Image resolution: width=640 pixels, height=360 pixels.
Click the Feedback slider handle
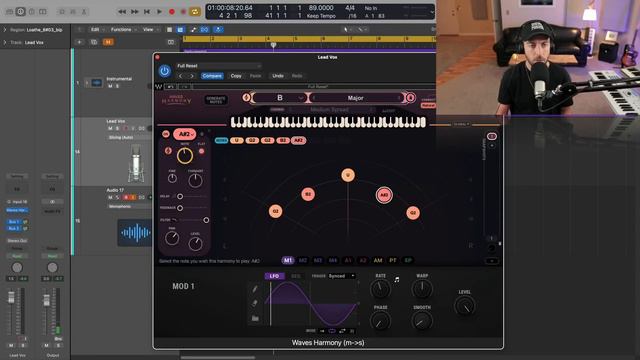click(180, 208)
